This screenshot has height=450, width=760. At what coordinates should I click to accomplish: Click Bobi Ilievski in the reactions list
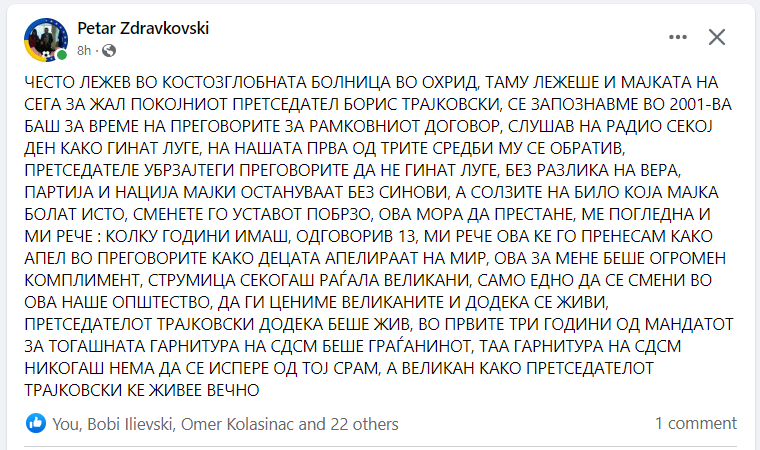pyautogui.click(x=130, y=424)
